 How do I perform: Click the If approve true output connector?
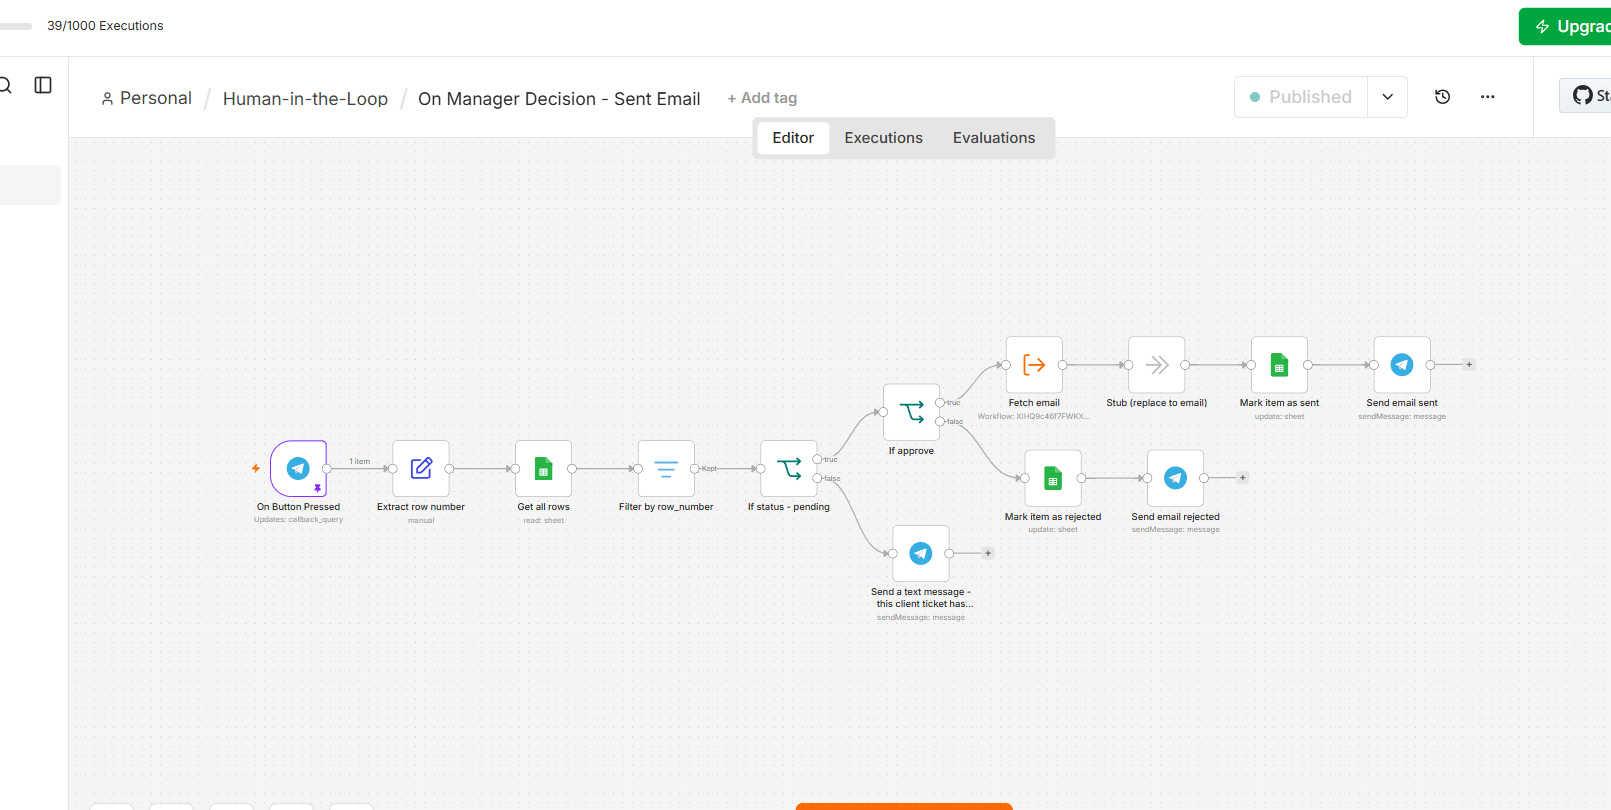coord(940,403)
